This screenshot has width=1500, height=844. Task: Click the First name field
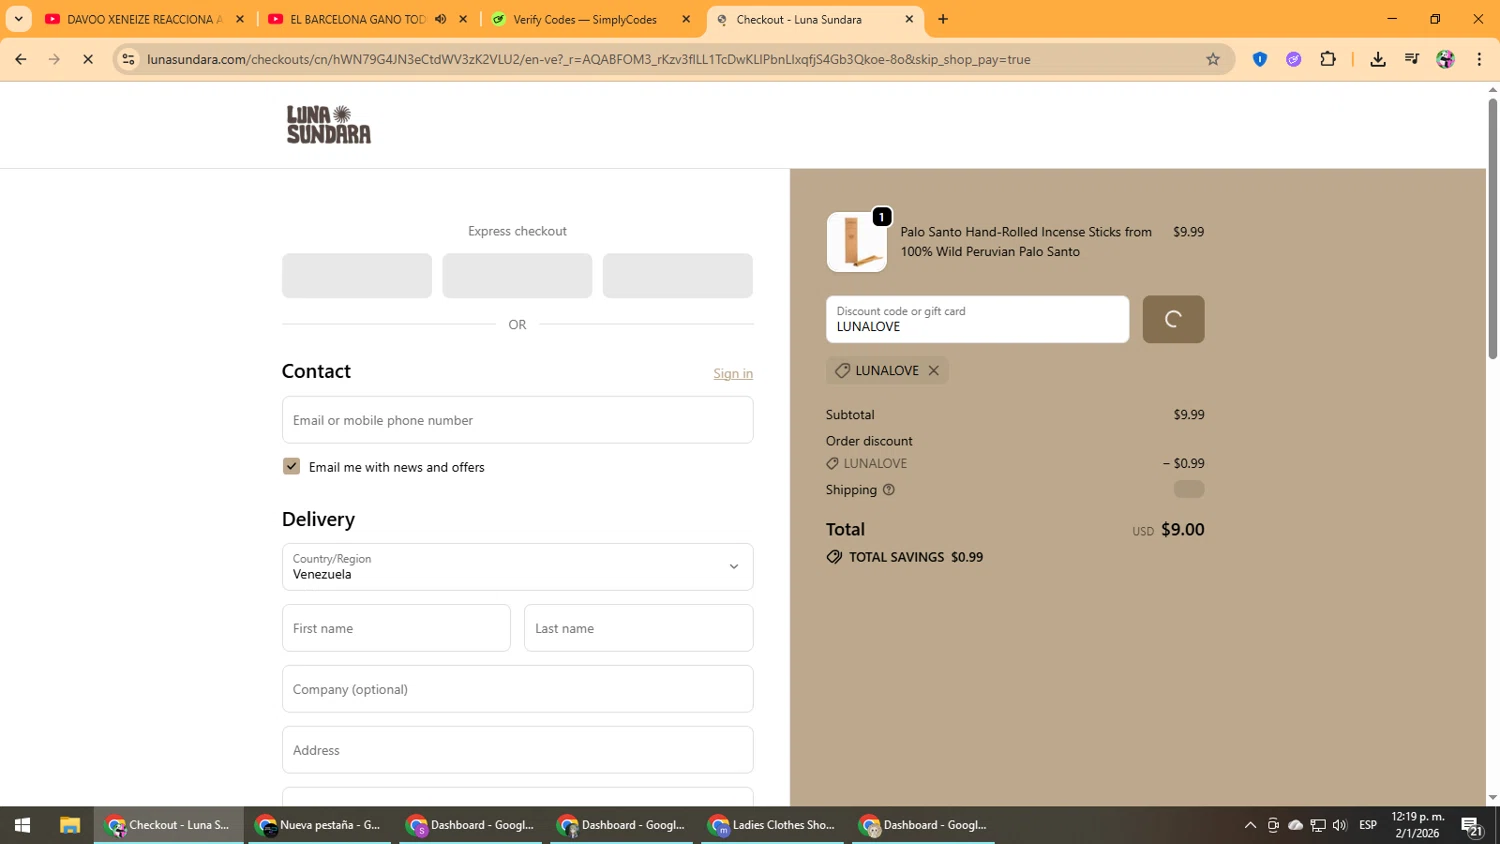click(x=396, y=628)
